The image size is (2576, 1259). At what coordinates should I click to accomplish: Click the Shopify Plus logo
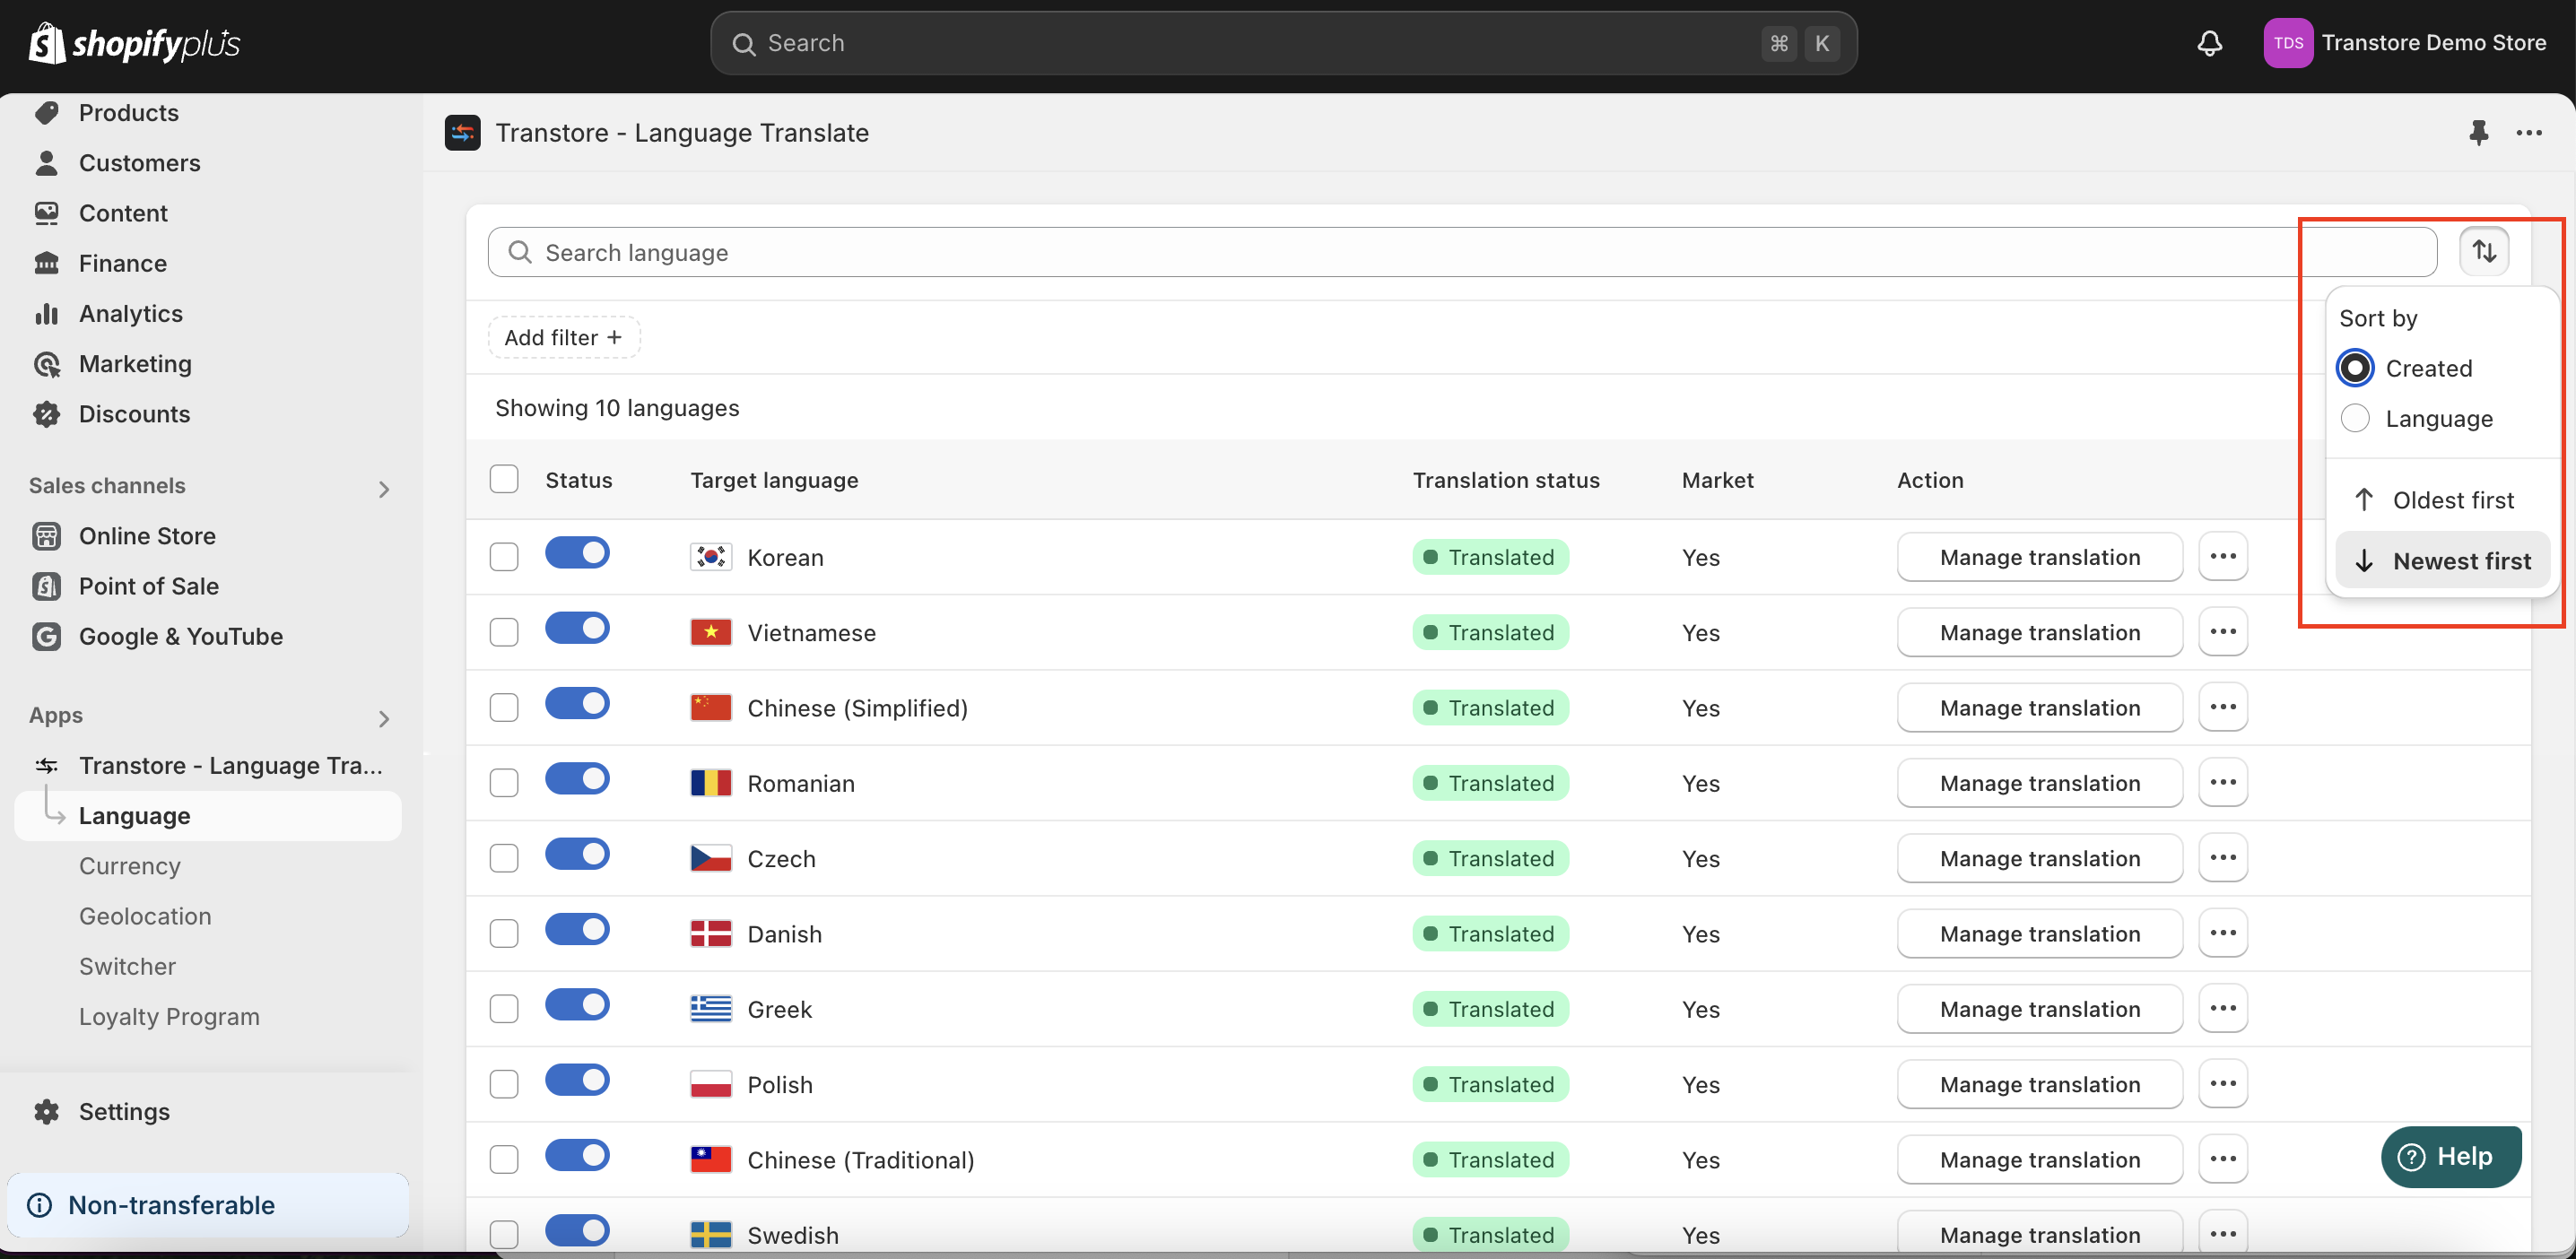point(135,43)
